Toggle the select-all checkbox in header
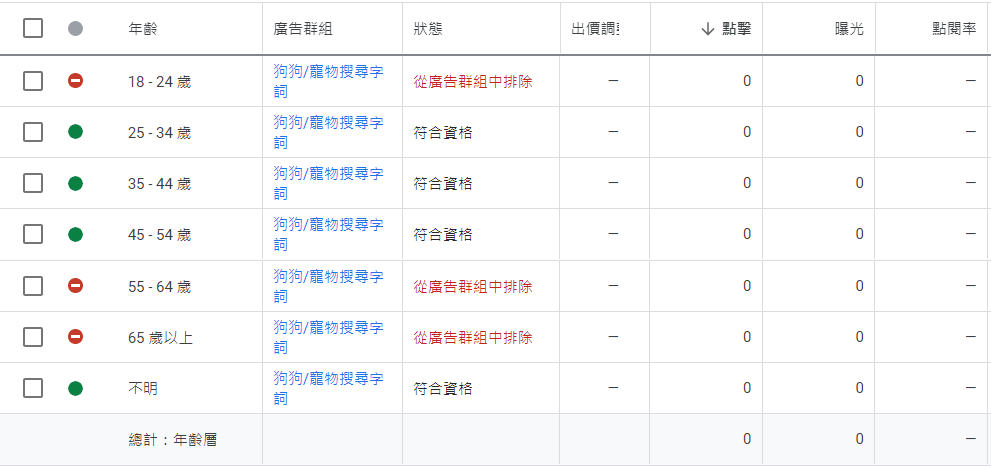Screen dimensions: 991x466 click(x=33, y=28)
